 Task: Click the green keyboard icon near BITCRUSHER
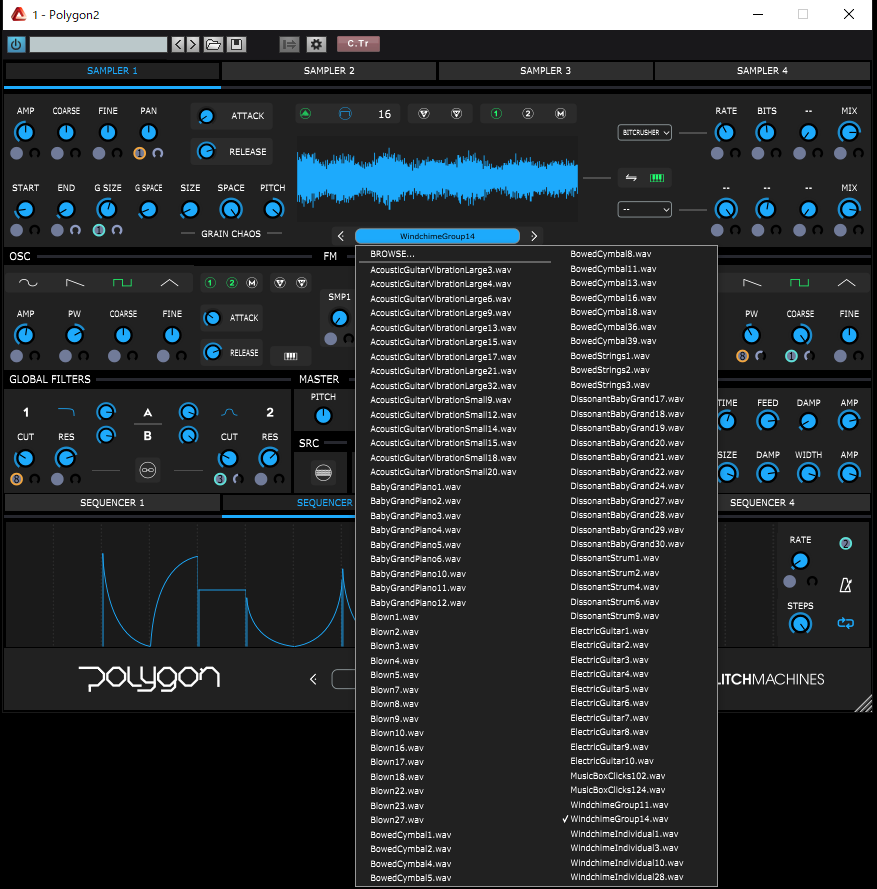click(x=657, y=178)
